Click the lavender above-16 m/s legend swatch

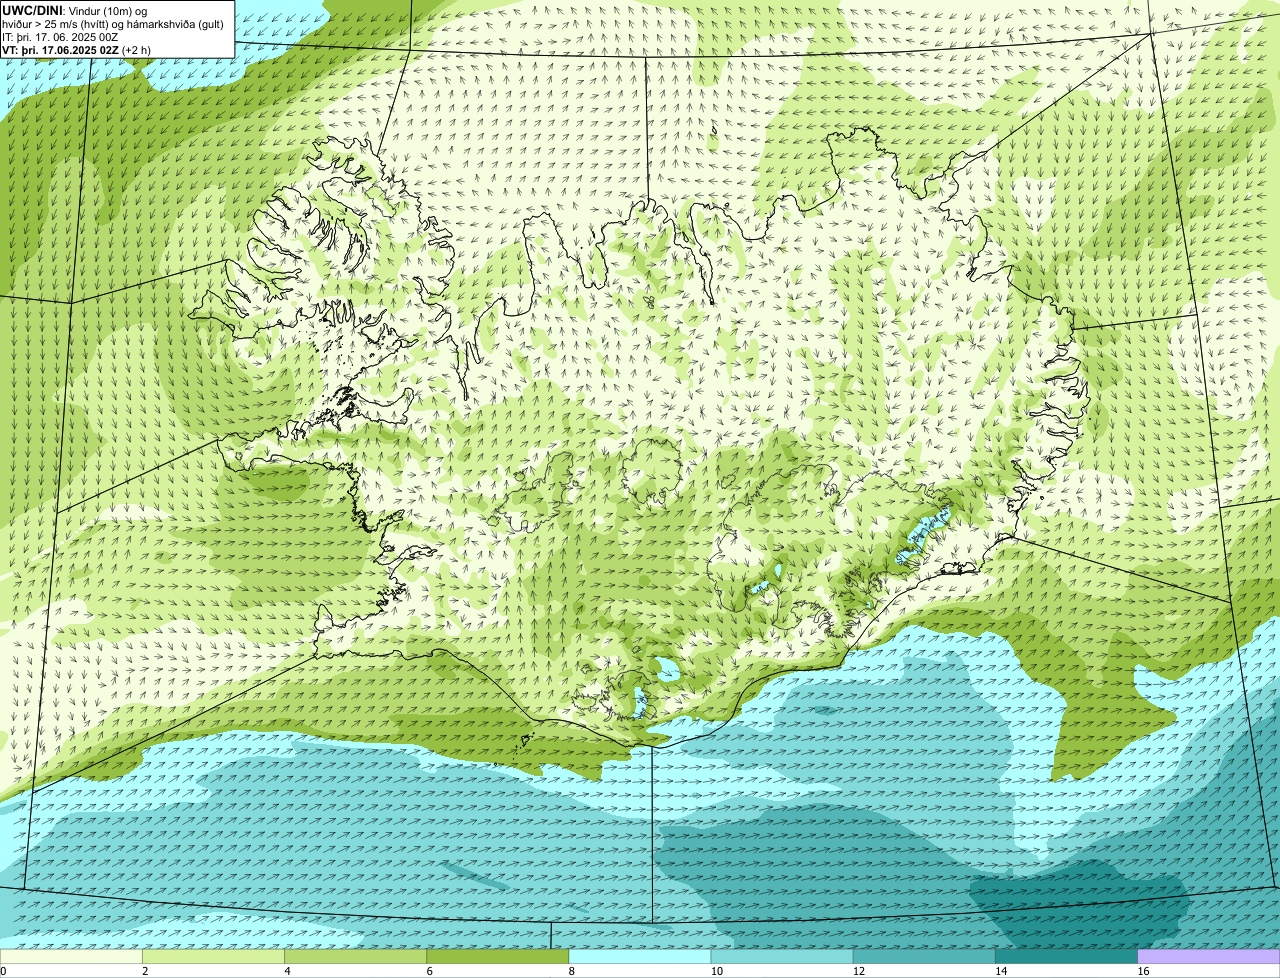(1209, 956)
